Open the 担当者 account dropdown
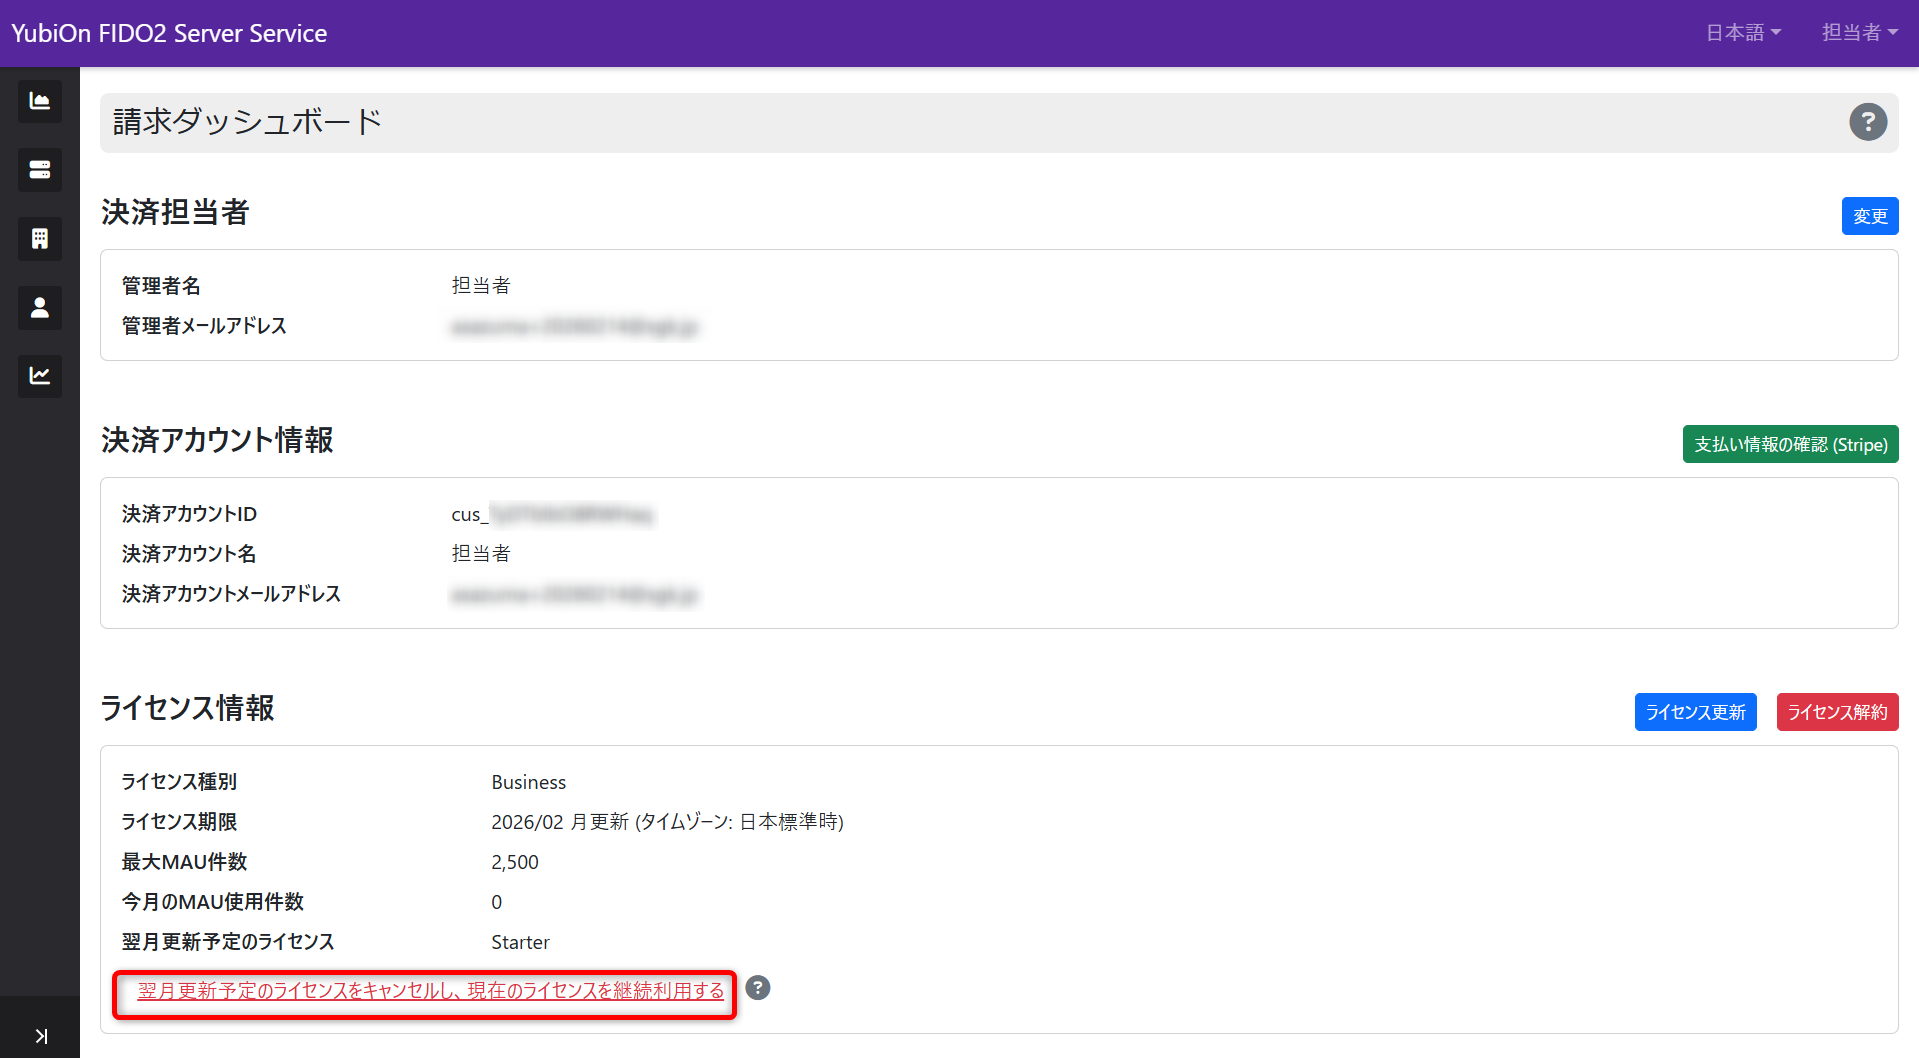 coord(1858,32)
